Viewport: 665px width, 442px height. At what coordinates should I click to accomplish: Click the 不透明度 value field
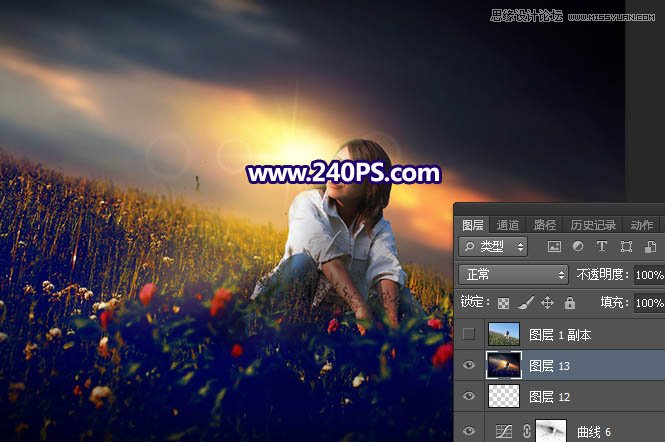pos(648,274)
